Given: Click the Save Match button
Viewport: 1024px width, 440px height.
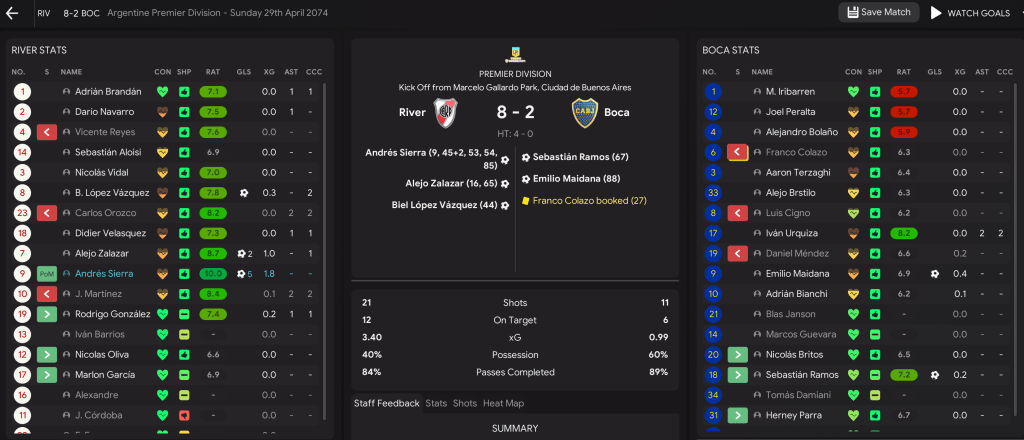Looking at the screenshot, I should click(879, 12).
